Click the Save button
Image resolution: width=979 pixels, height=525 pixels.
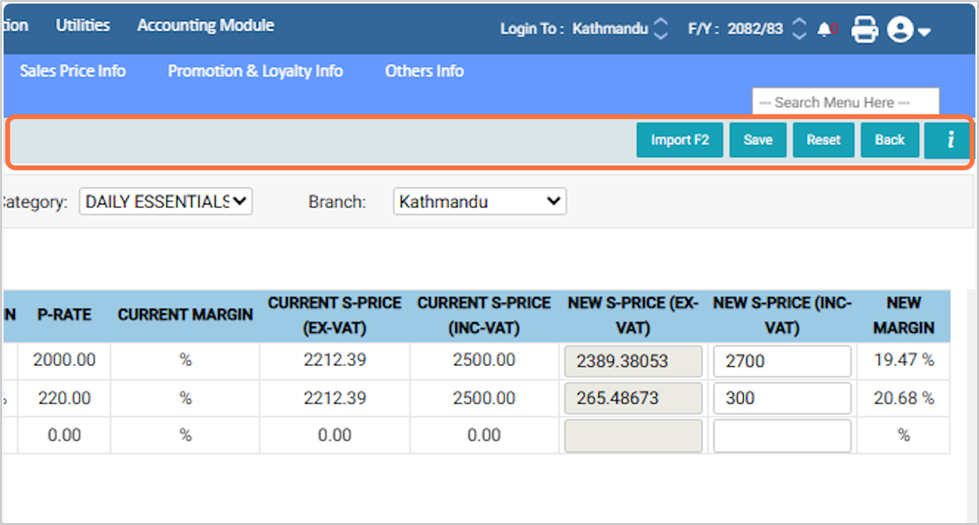click(x=758, y=141)
